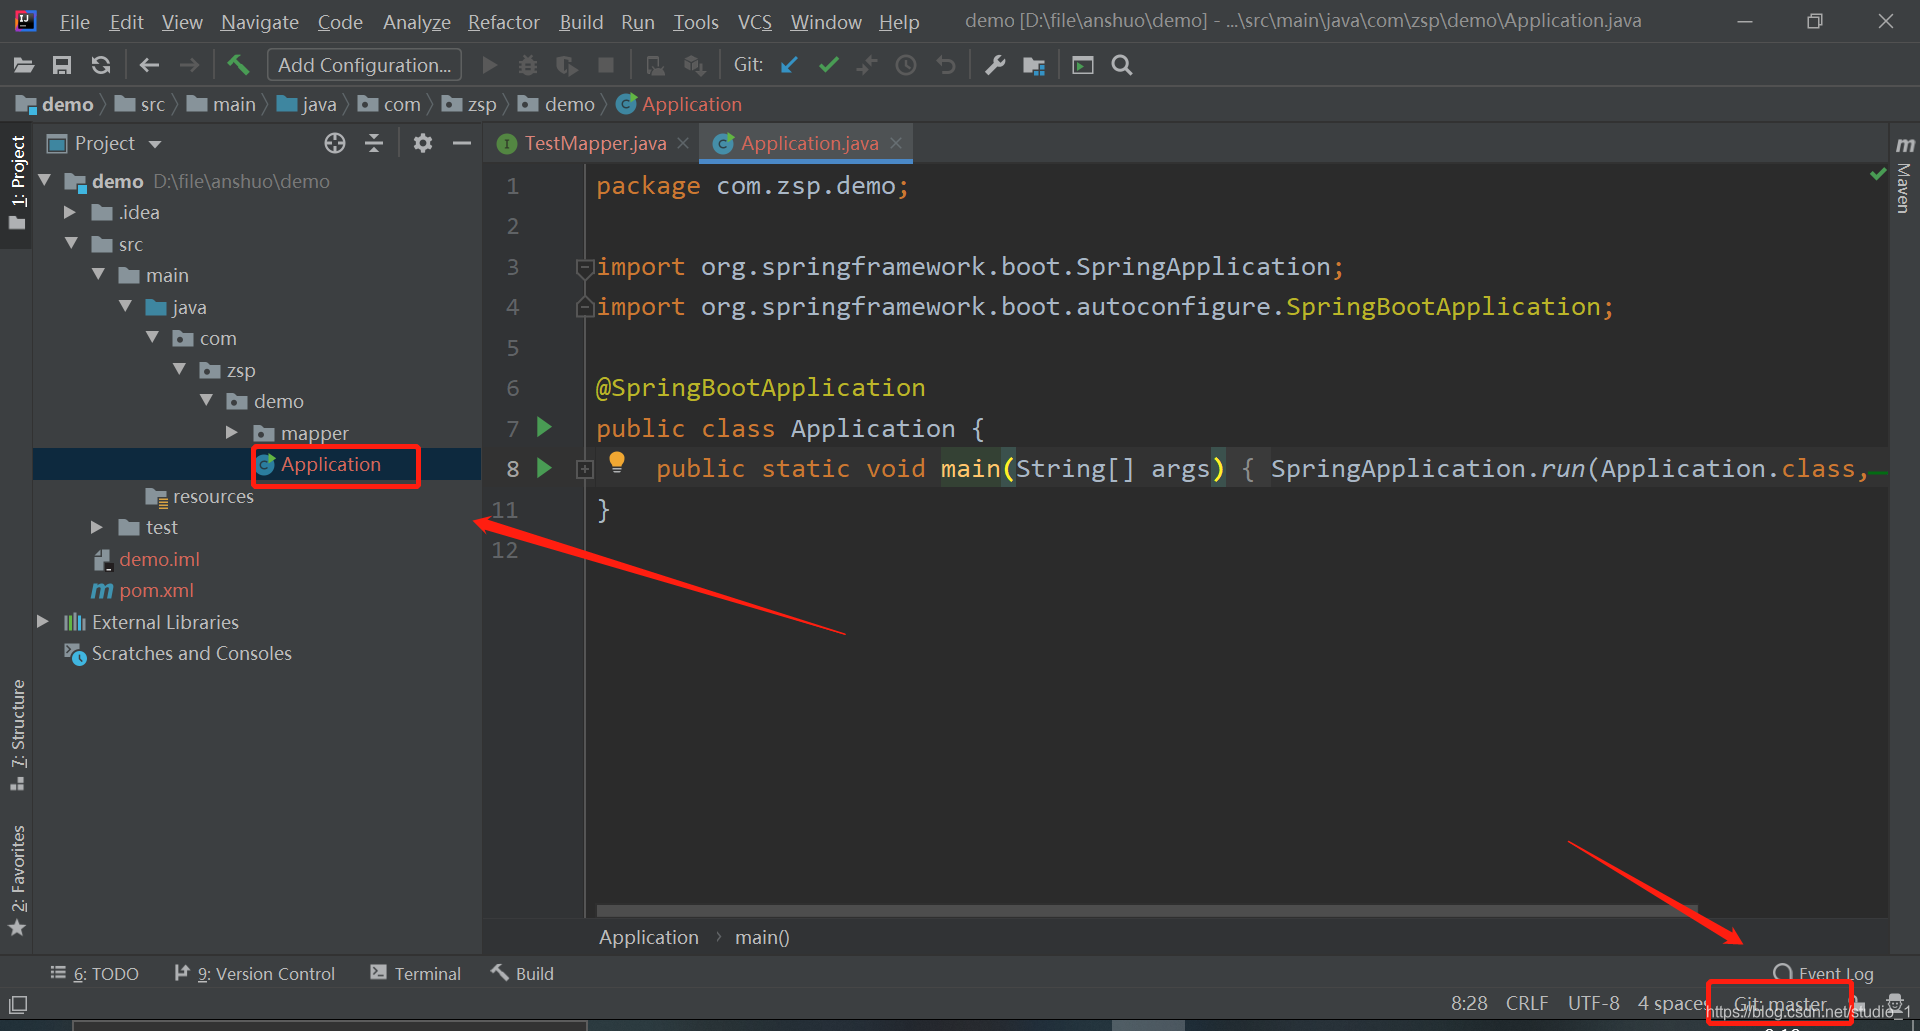Click the Save All toolbar icon
The height and width of the screenshot is (1031, 1920).
click(62, 66)
